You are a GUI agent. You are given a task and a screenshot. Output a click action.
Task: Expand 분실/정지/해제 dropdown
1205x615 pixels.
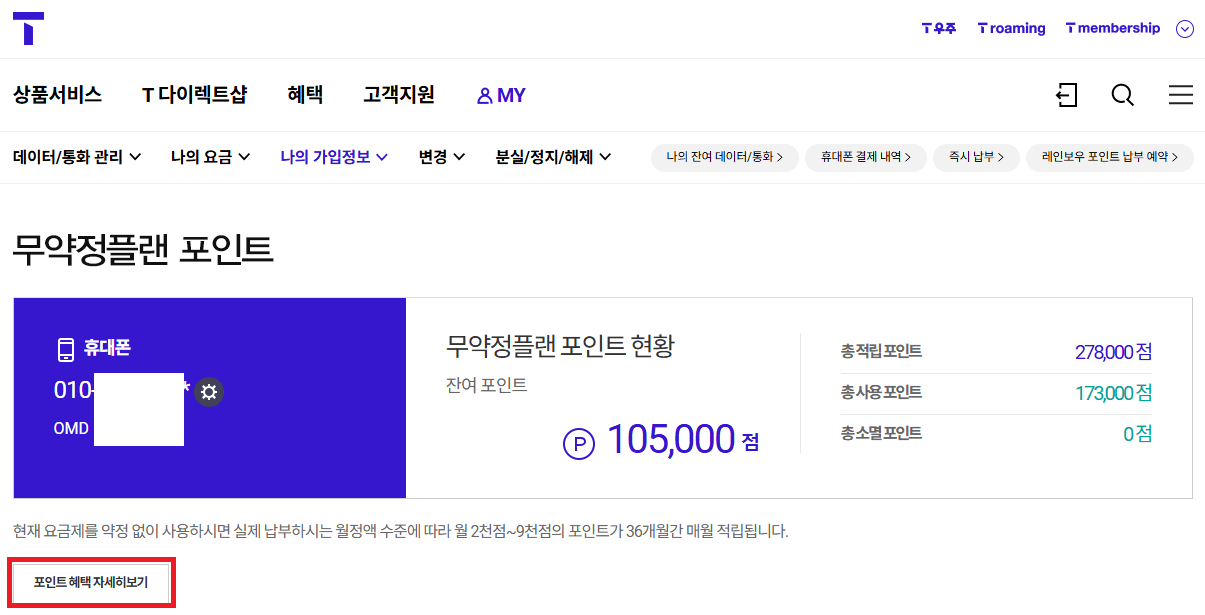pos(554,157)
